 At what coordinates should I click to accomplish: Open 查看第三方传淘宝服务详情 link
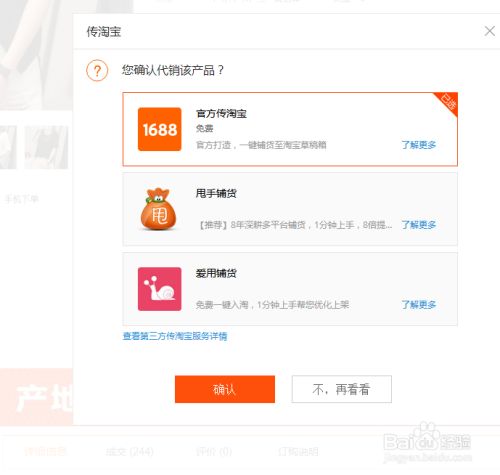(175, 336)
